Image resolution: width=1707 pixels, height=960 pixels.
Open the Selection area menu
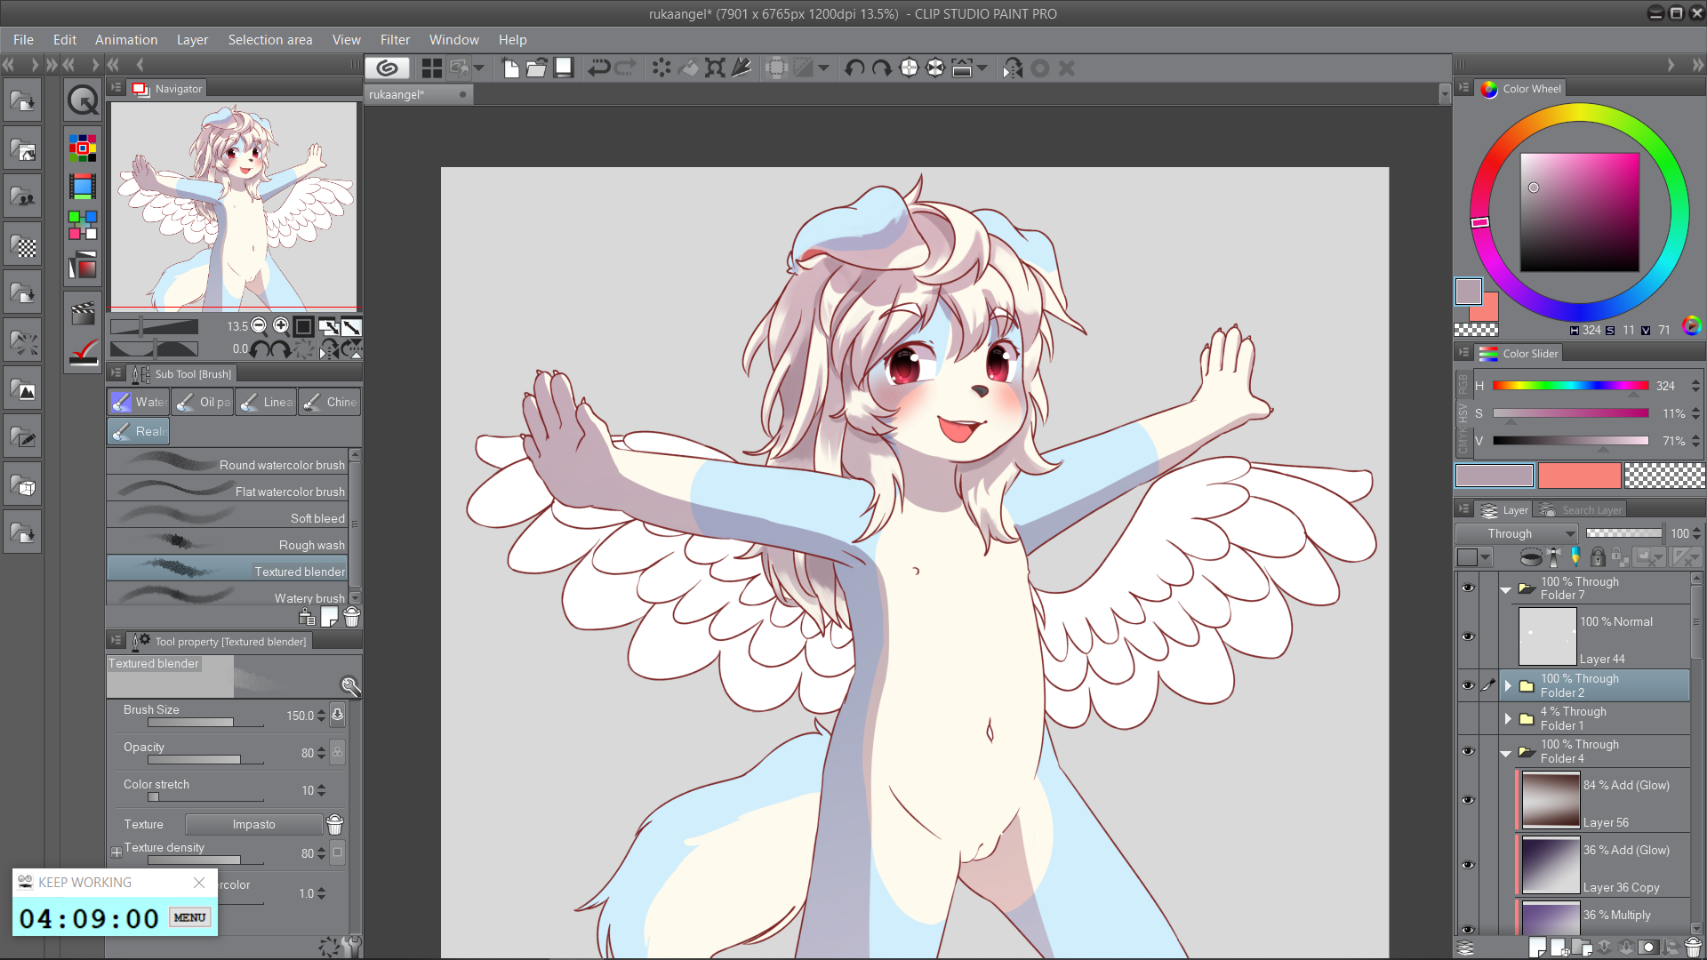(x=270, y=40)
